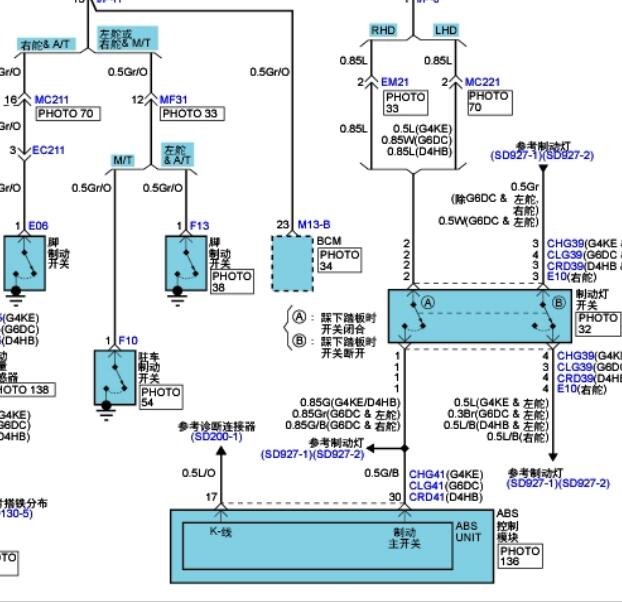Select the F10 parking brake switch symbol
The height and width of the screenshot is (602, 622).
(x=115, y=378)
